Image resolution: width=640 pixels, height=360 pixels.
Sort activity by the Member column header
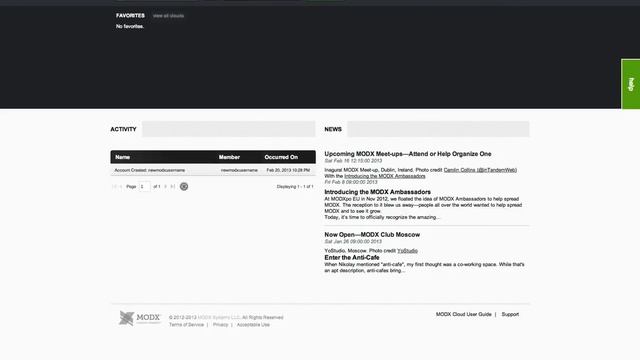coord(229,157)
